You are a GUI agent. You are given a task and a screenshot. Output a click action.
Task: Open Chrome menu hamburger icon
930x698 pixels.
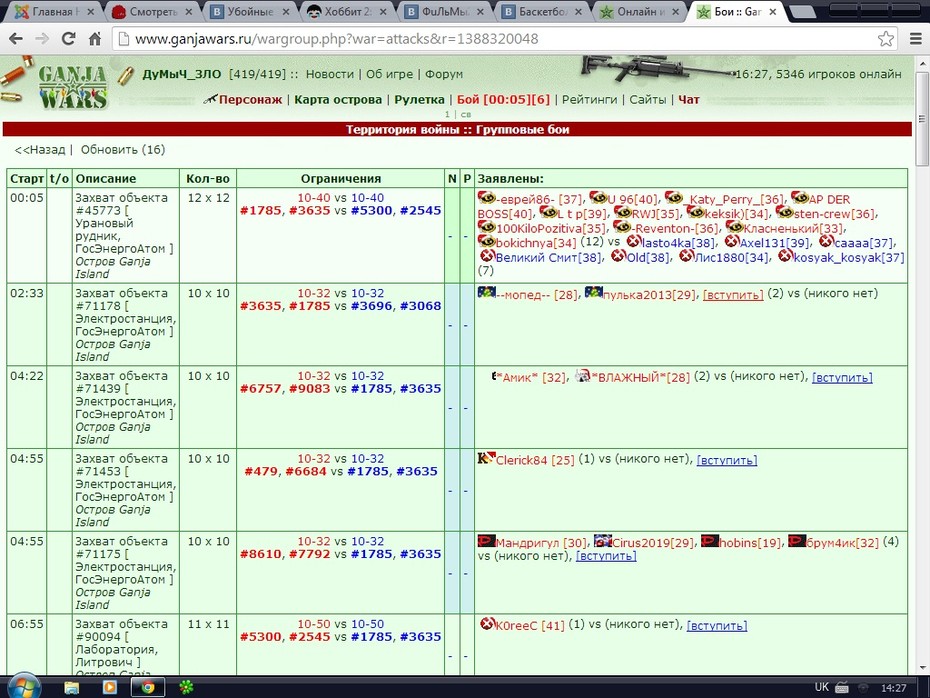(916, 39)
